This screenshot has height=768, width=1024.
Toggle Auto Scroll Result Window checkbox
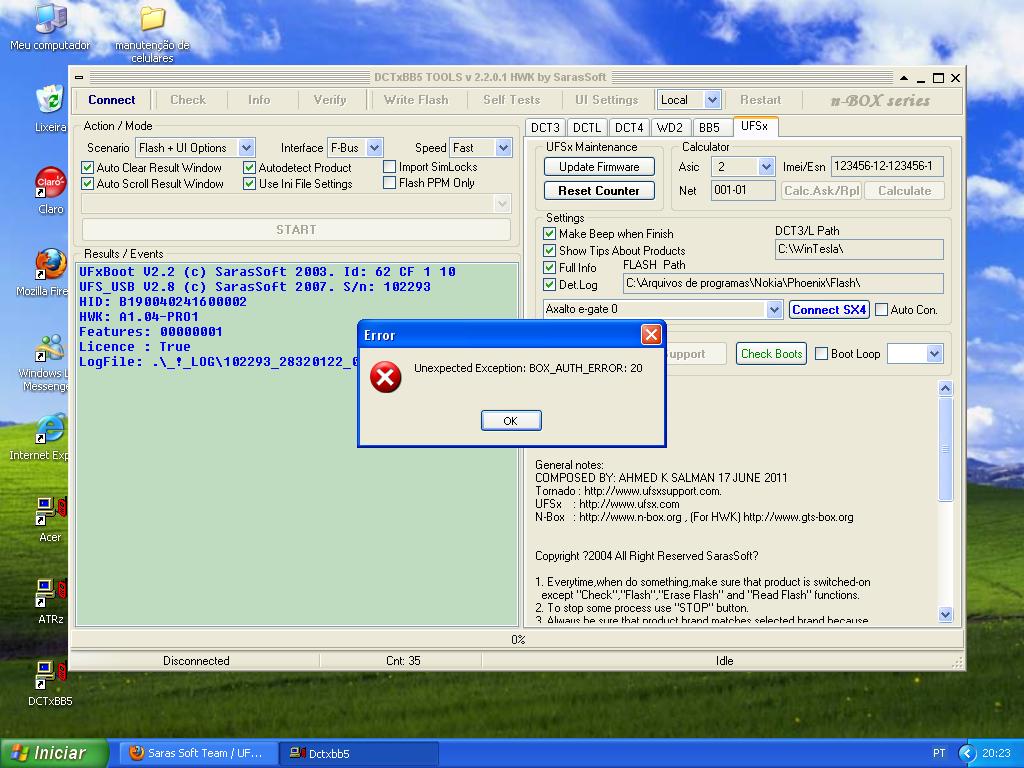[88, 184]
